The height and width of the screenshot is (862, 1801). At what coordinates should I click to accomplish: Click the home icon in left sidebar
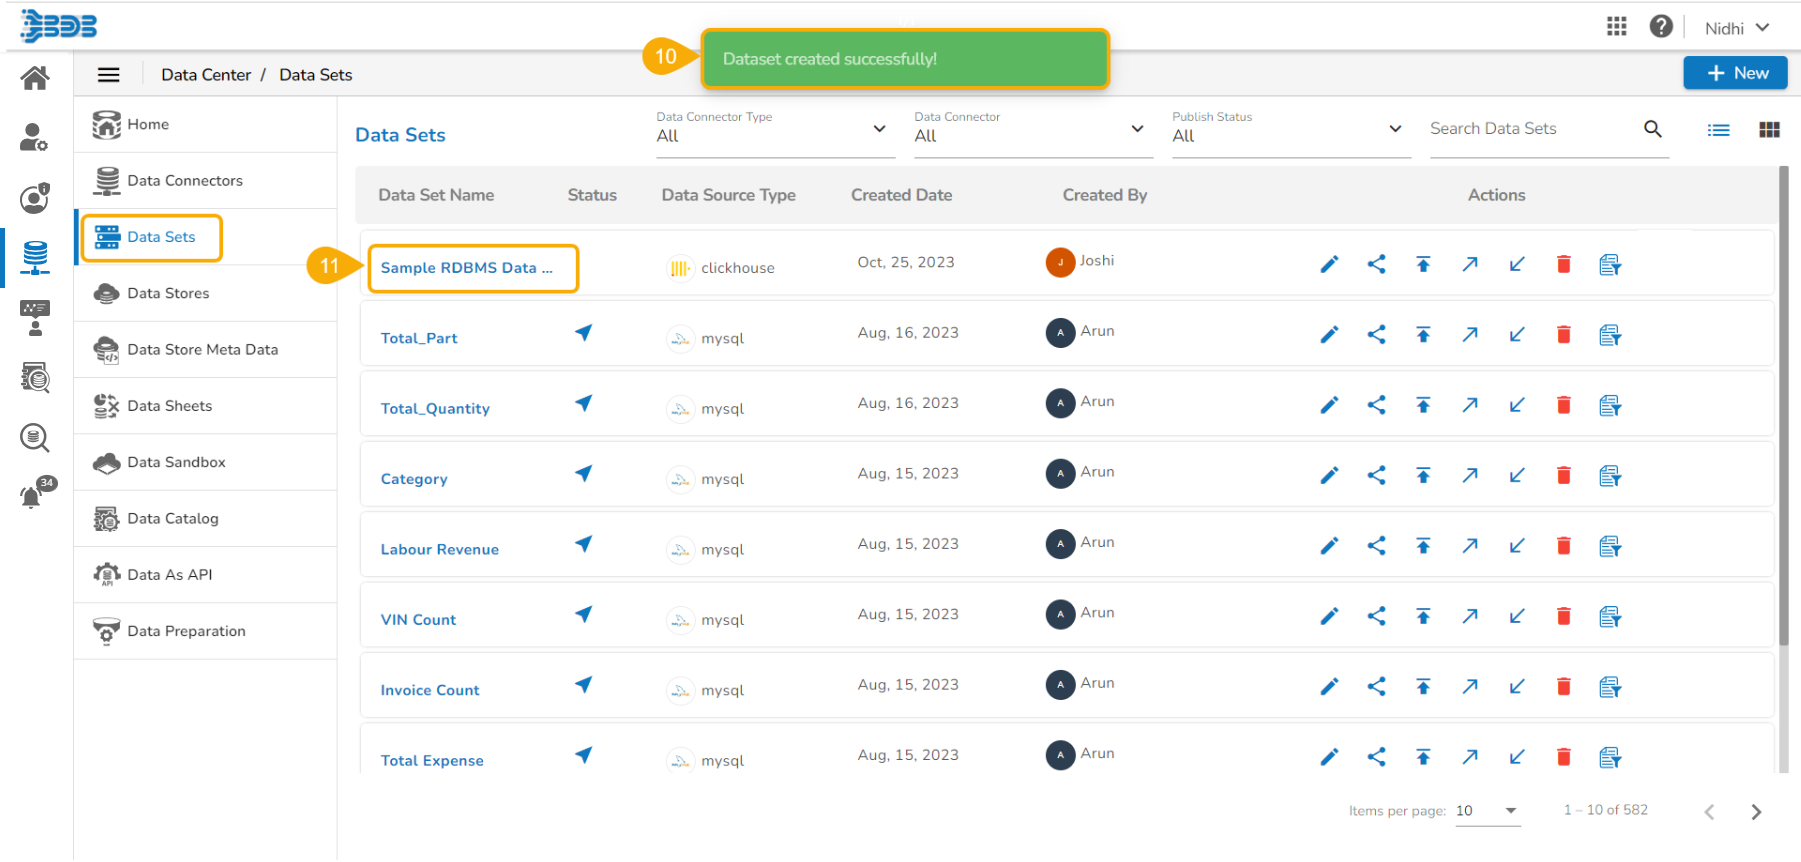pyautogui.click(x=35, y=78)
